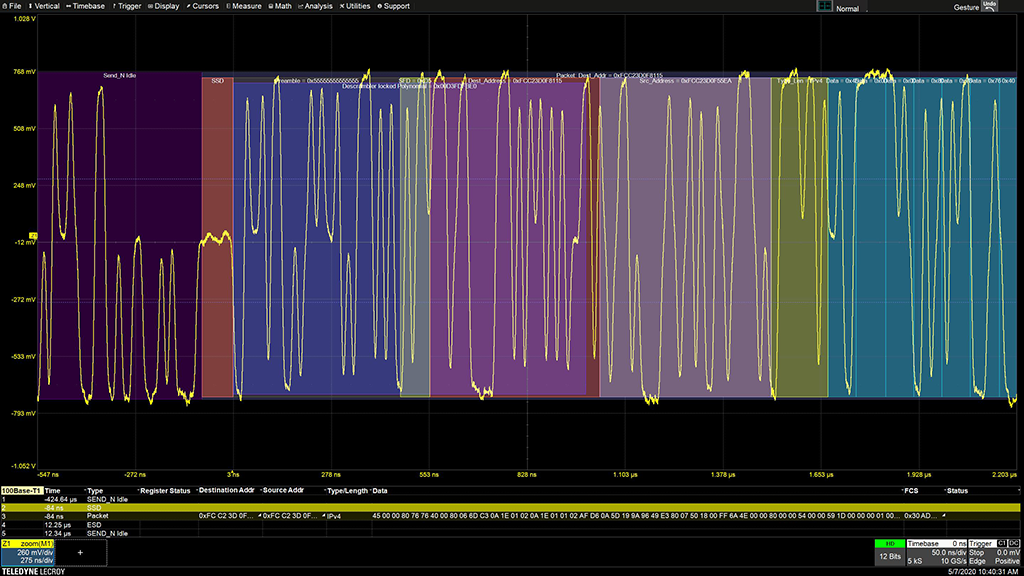Click the C1 trigger source badge
The image size is (1024, 576).
[1002, 543]
